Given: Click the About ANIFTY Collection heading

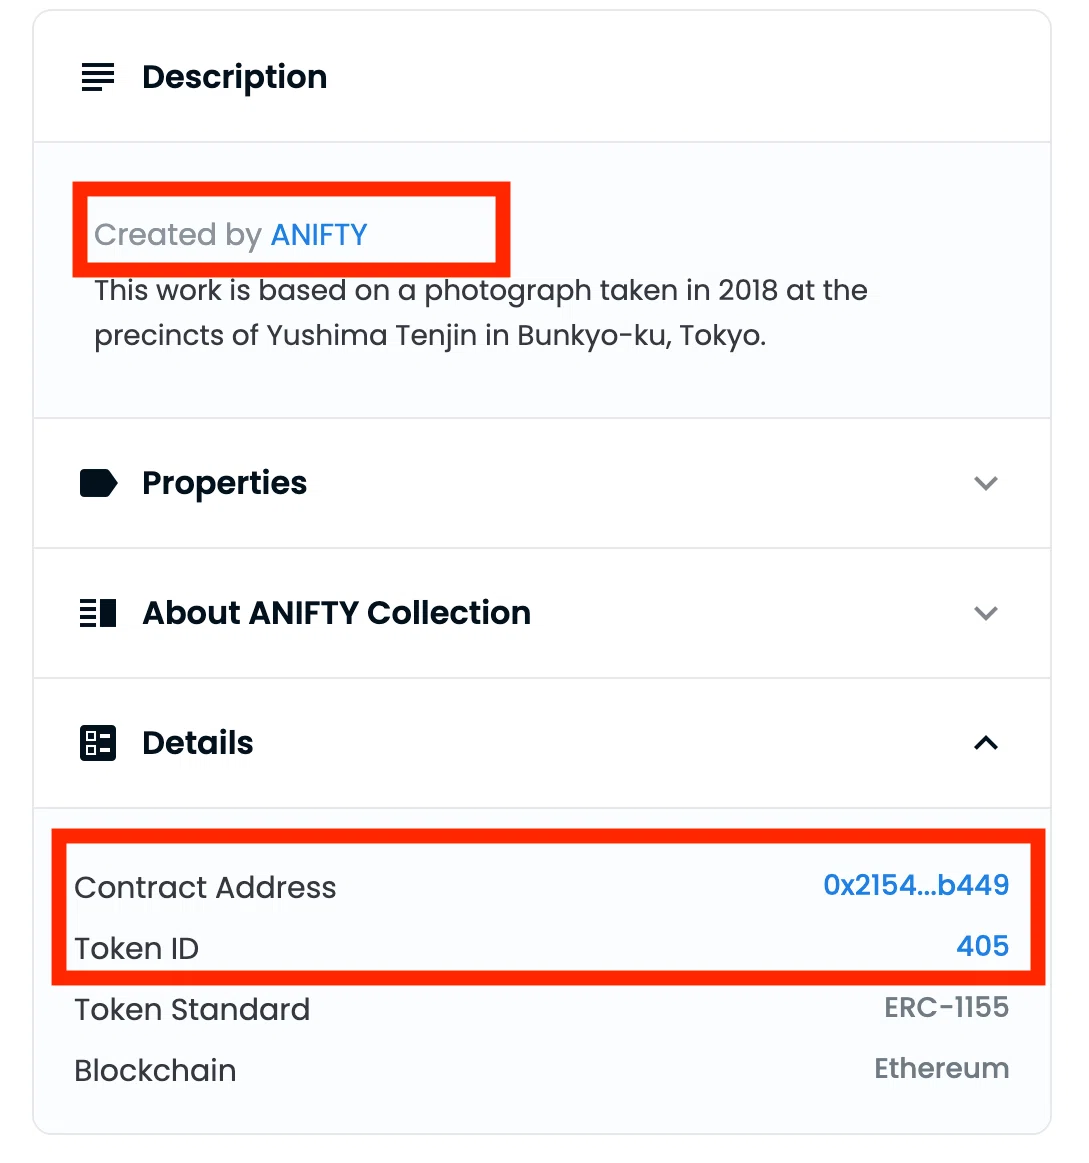Looking at the screenshot, I should pyautogui.click(x=337, y=613).
